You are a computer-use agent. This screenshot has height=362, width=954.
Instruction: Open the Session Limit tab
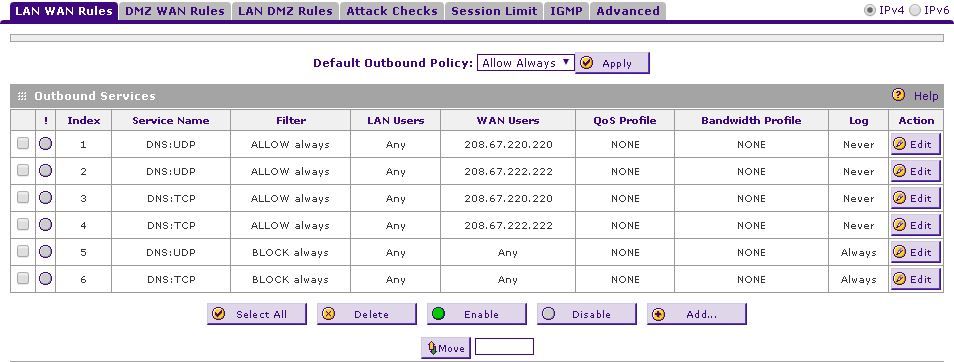(x=494, y=11)
